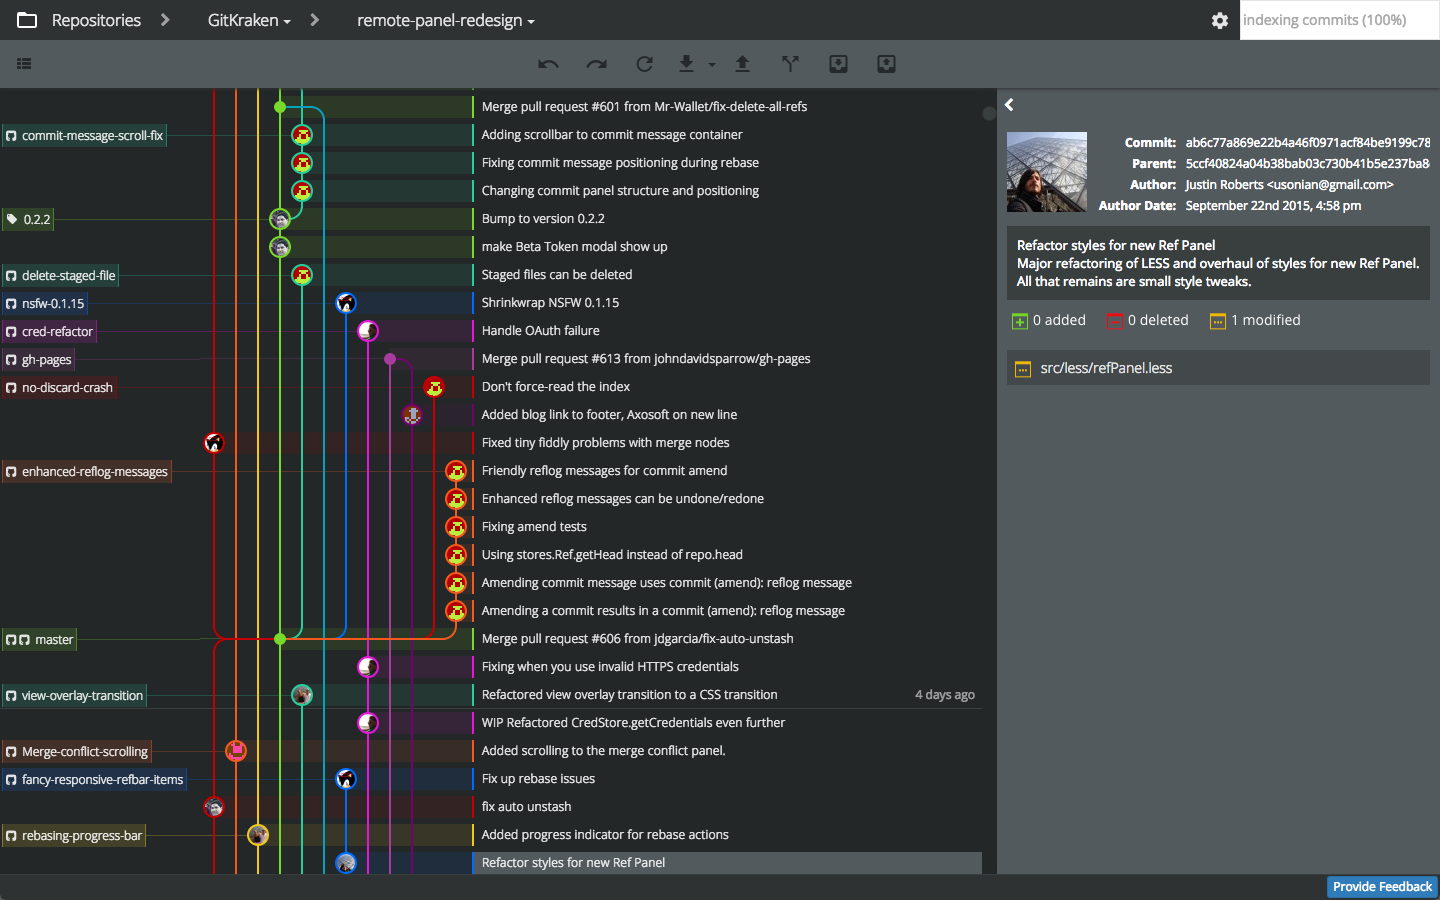Open the GitKraken repository dropdown
This screenshot has height=900, width=1440.
click(249, 20)
